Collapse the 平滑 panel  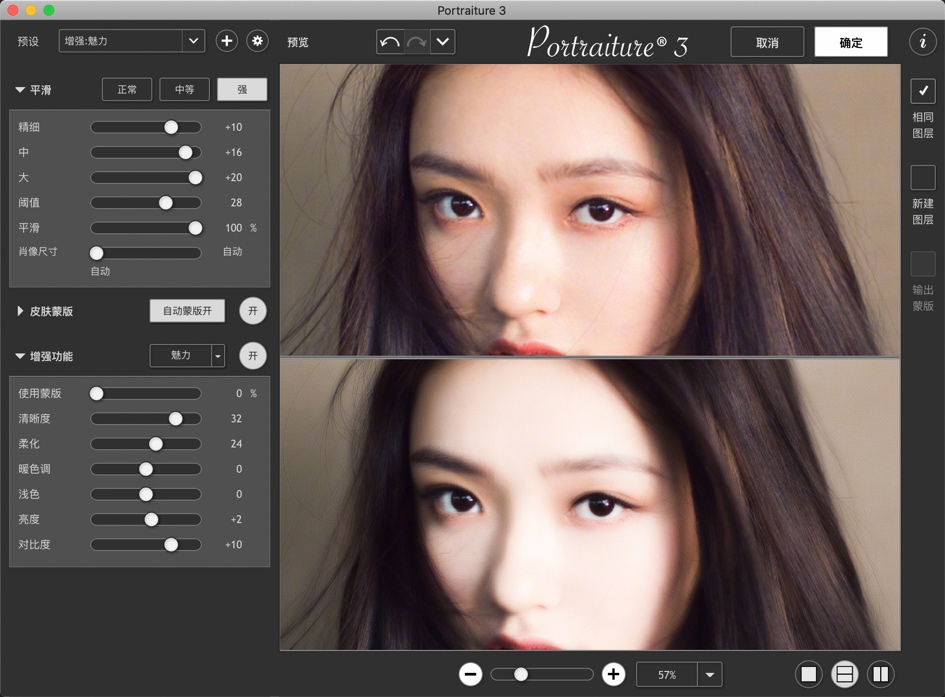[18, 89]
